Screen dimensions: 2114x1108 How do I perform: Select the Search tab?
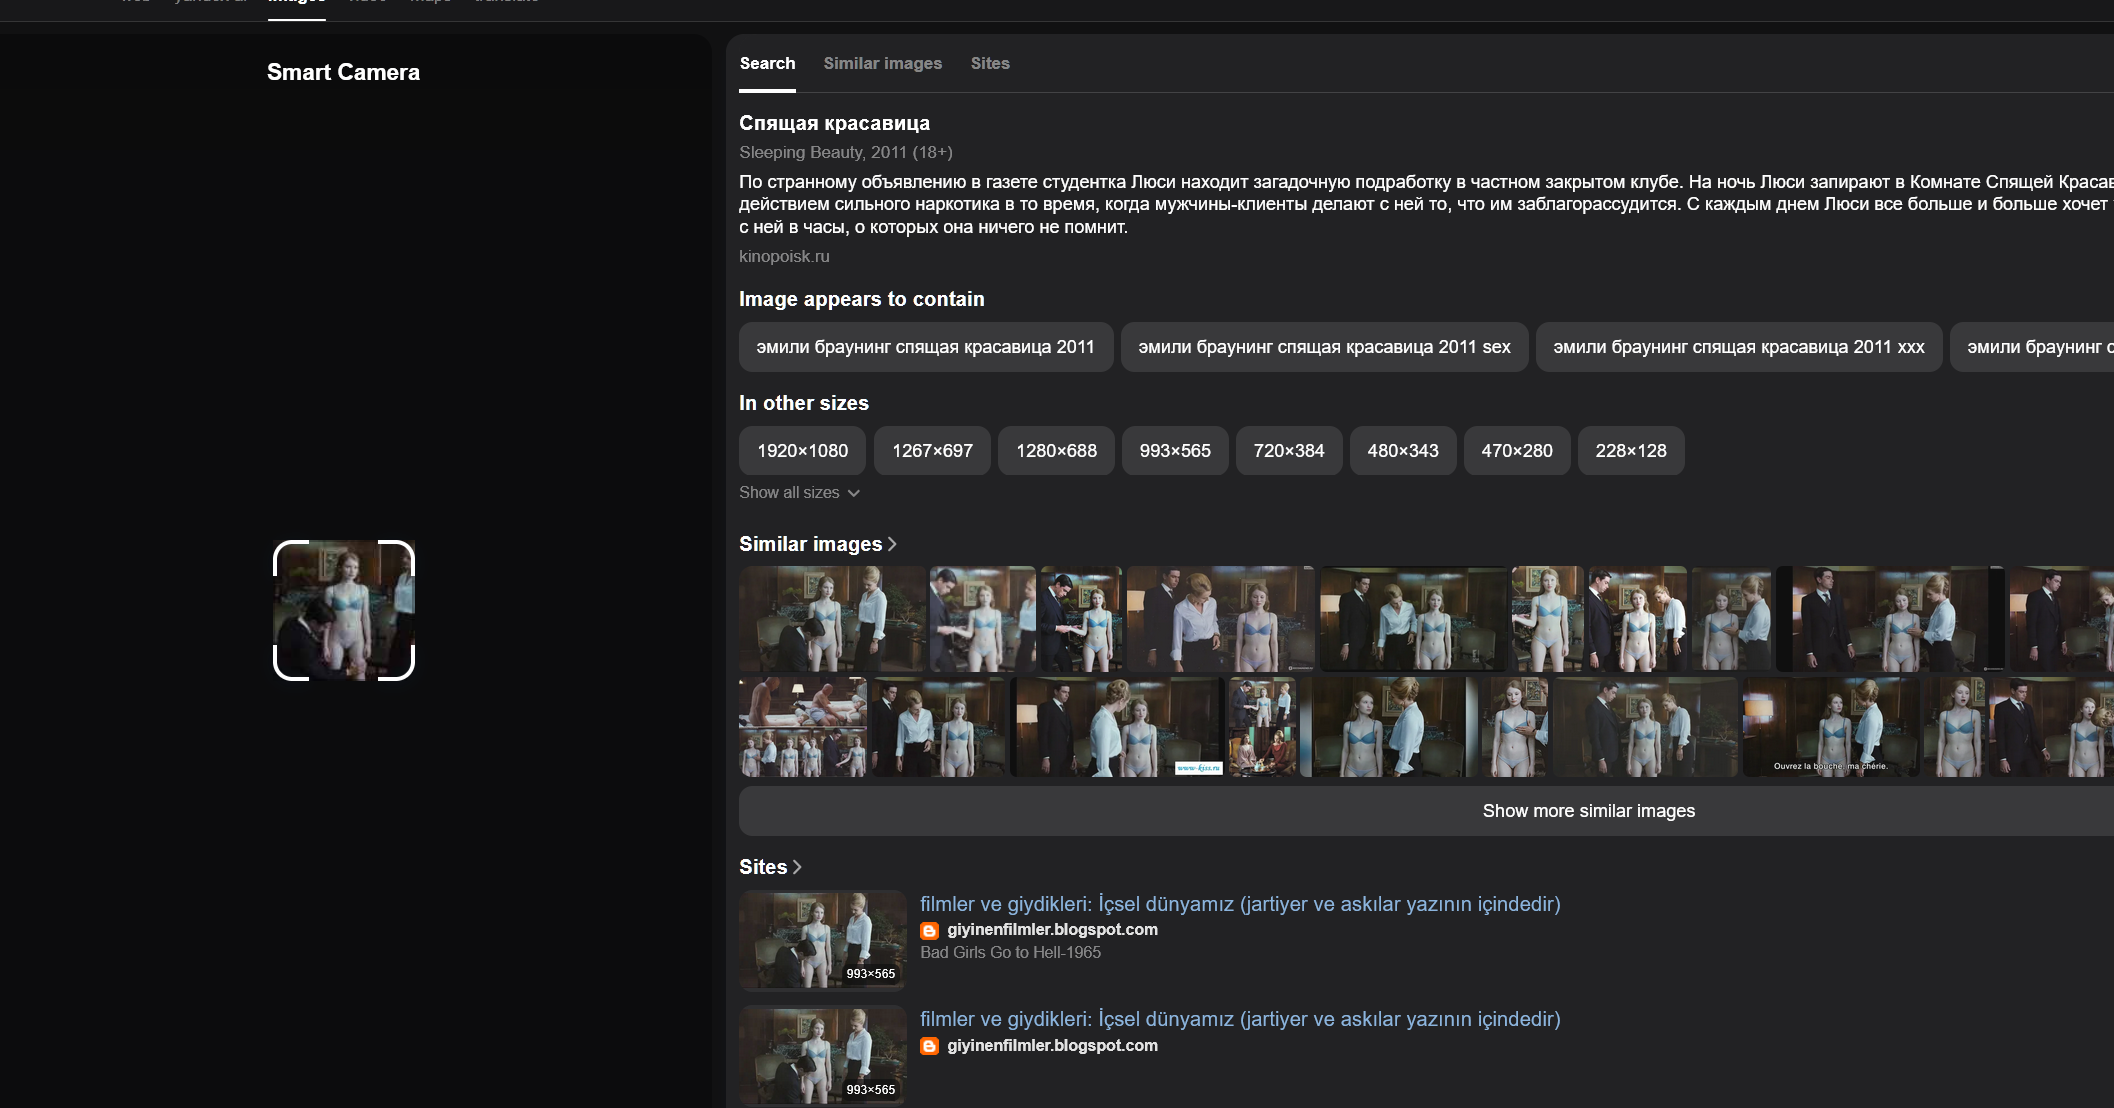(x=767, y=63)
